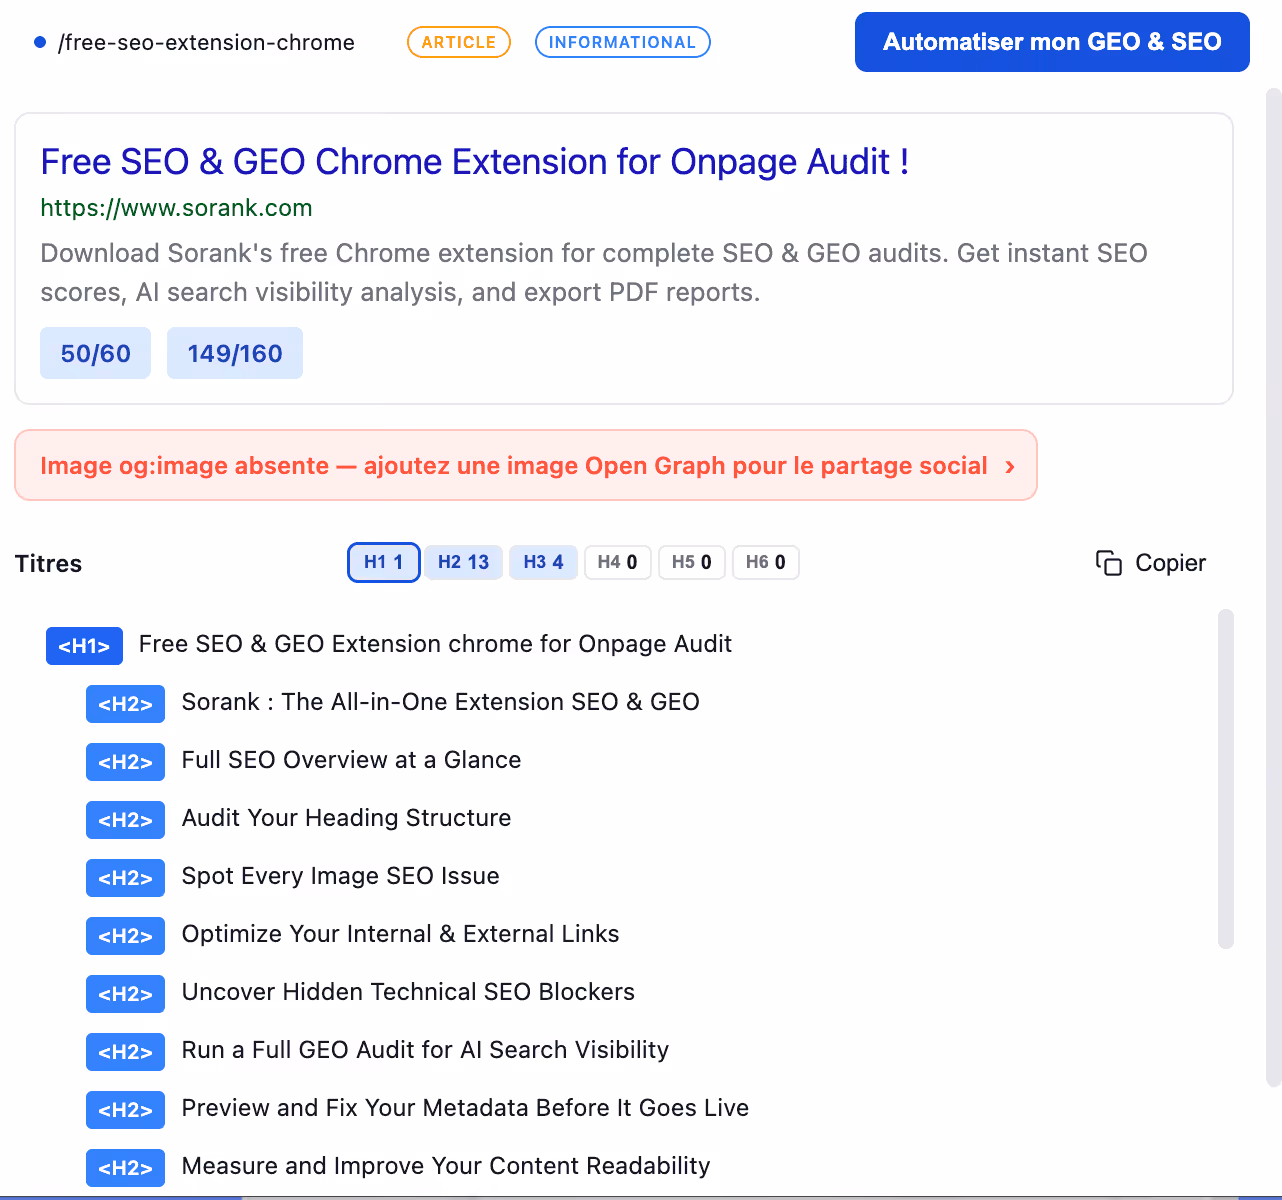Select the Sorank : The All-in-One Extension heading

440,702
